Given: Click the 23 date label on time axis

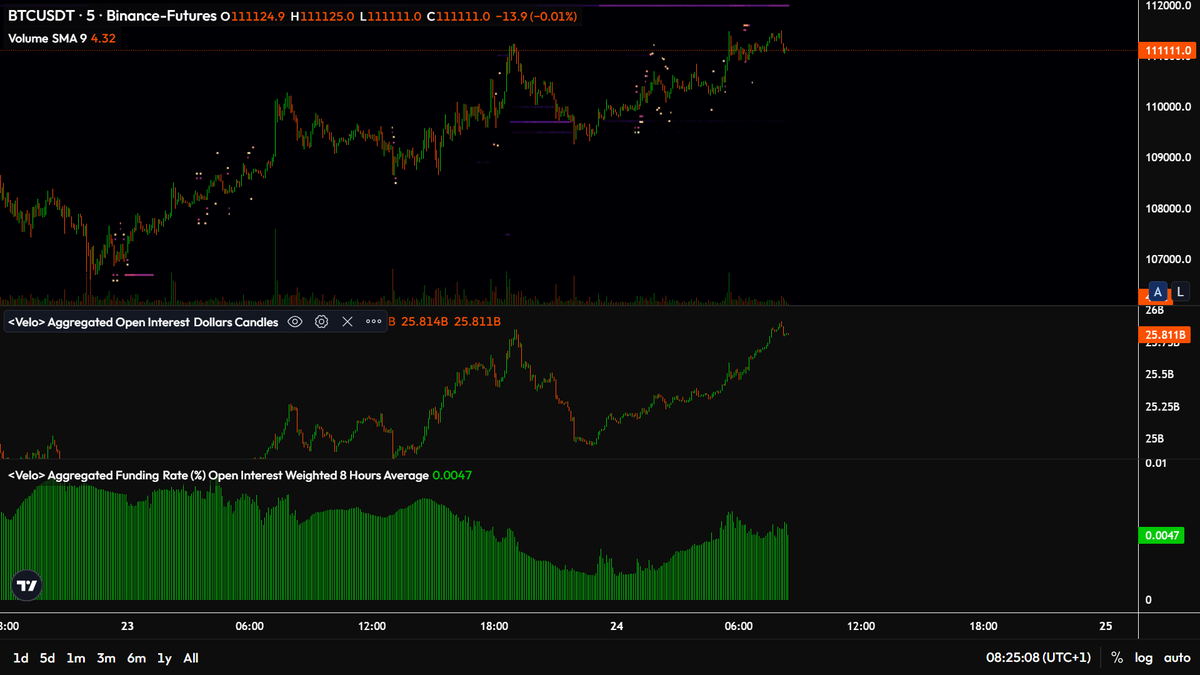Looking at the screenshot, I should pos(127,626).
